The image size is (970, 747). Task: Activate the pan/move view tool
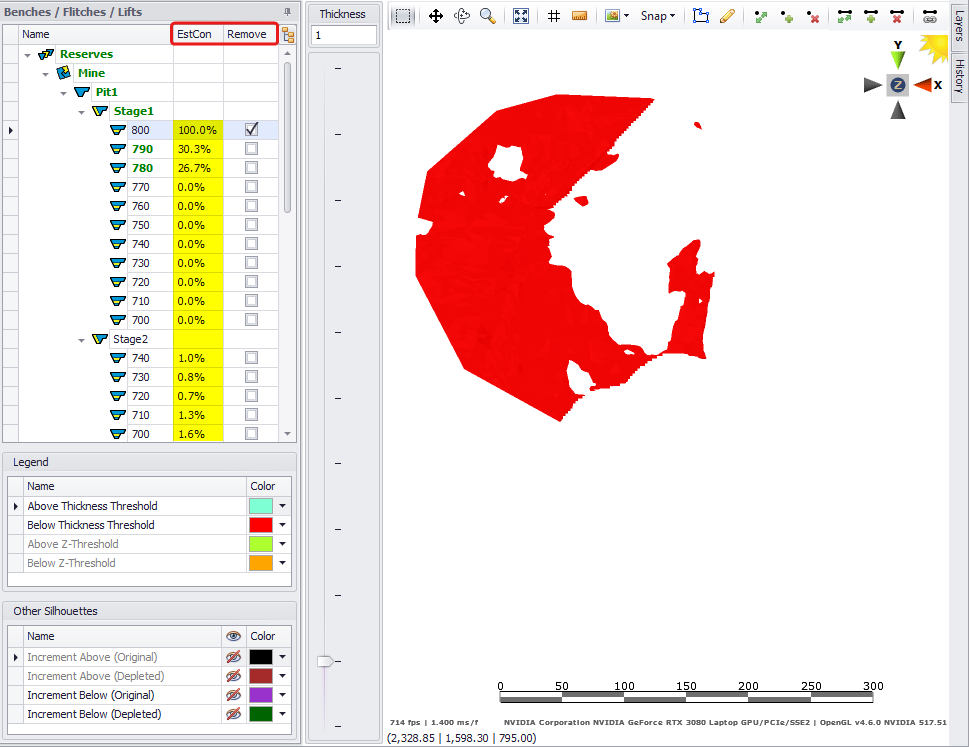click(x=436, y=16)
